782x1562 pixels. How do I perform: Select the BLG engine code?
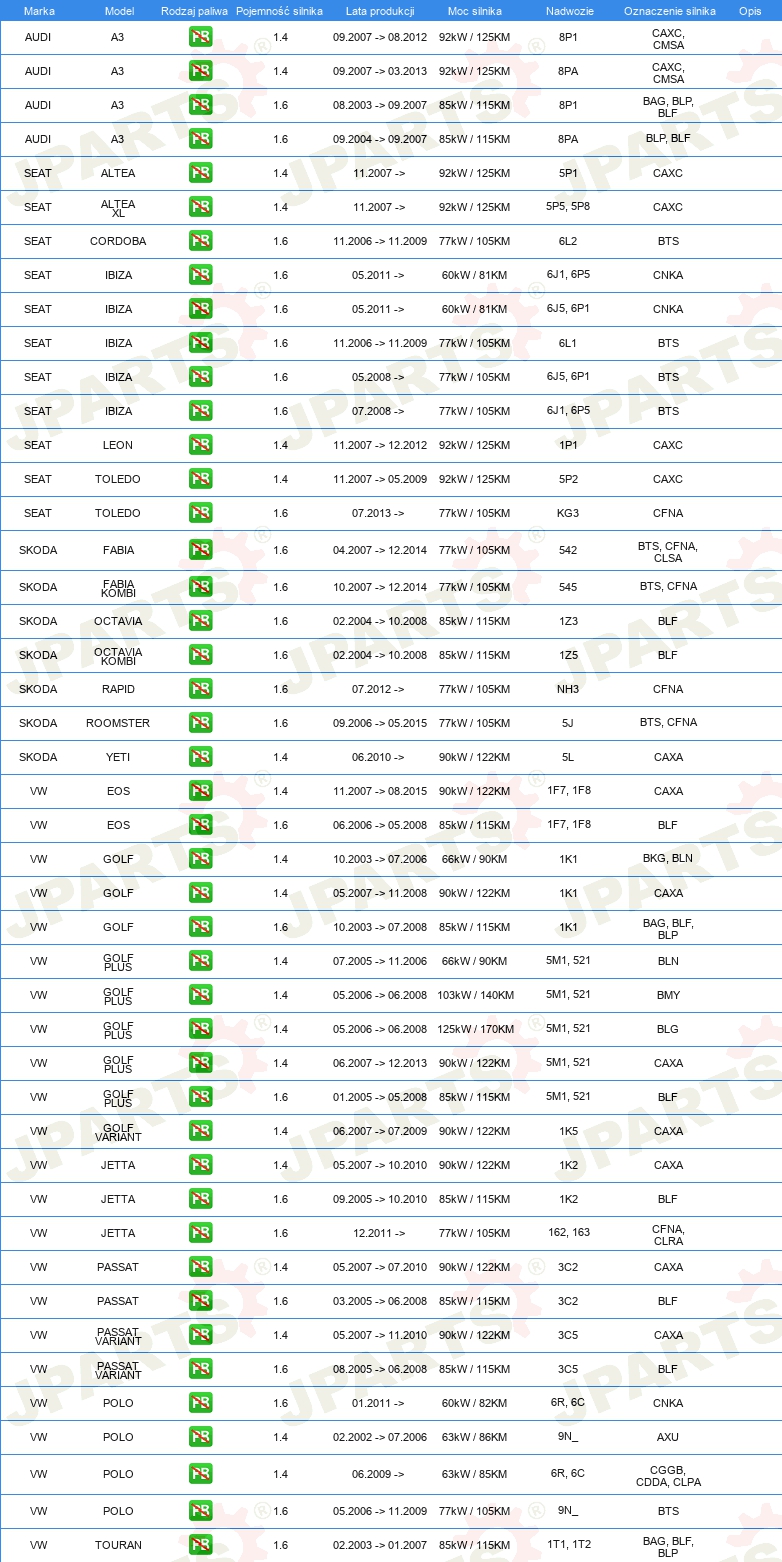point(668,1029)
